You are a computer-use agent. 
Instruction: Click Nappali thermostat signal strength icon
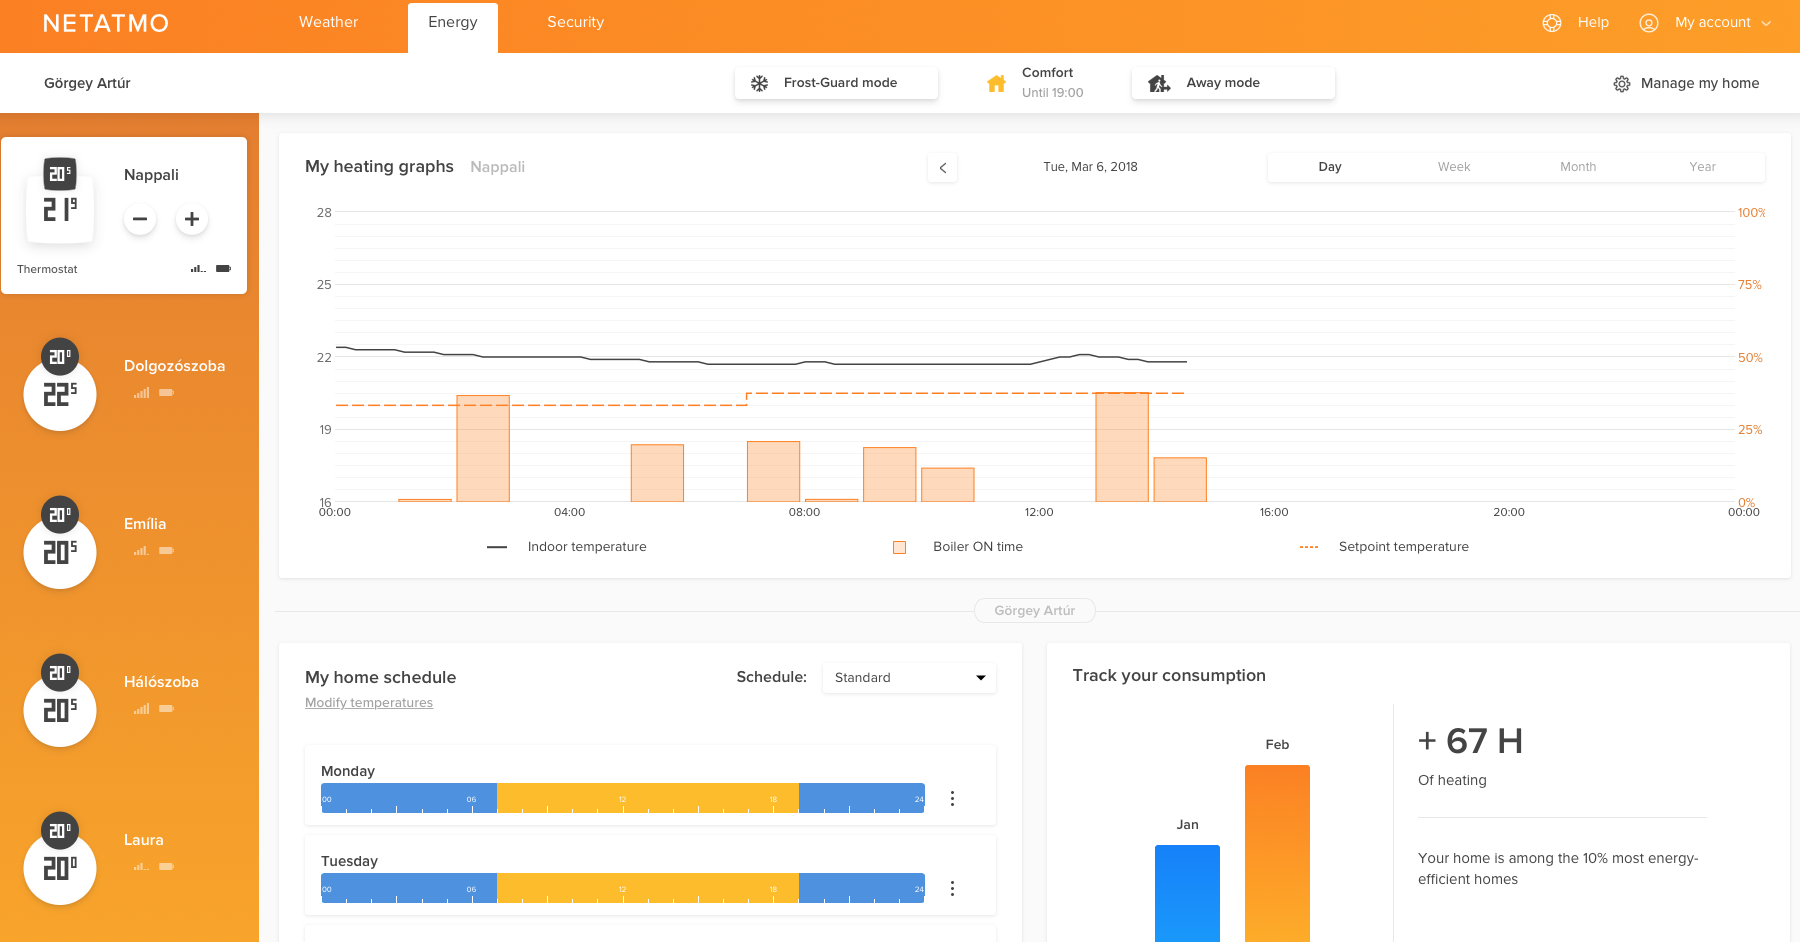pos(198,269)
